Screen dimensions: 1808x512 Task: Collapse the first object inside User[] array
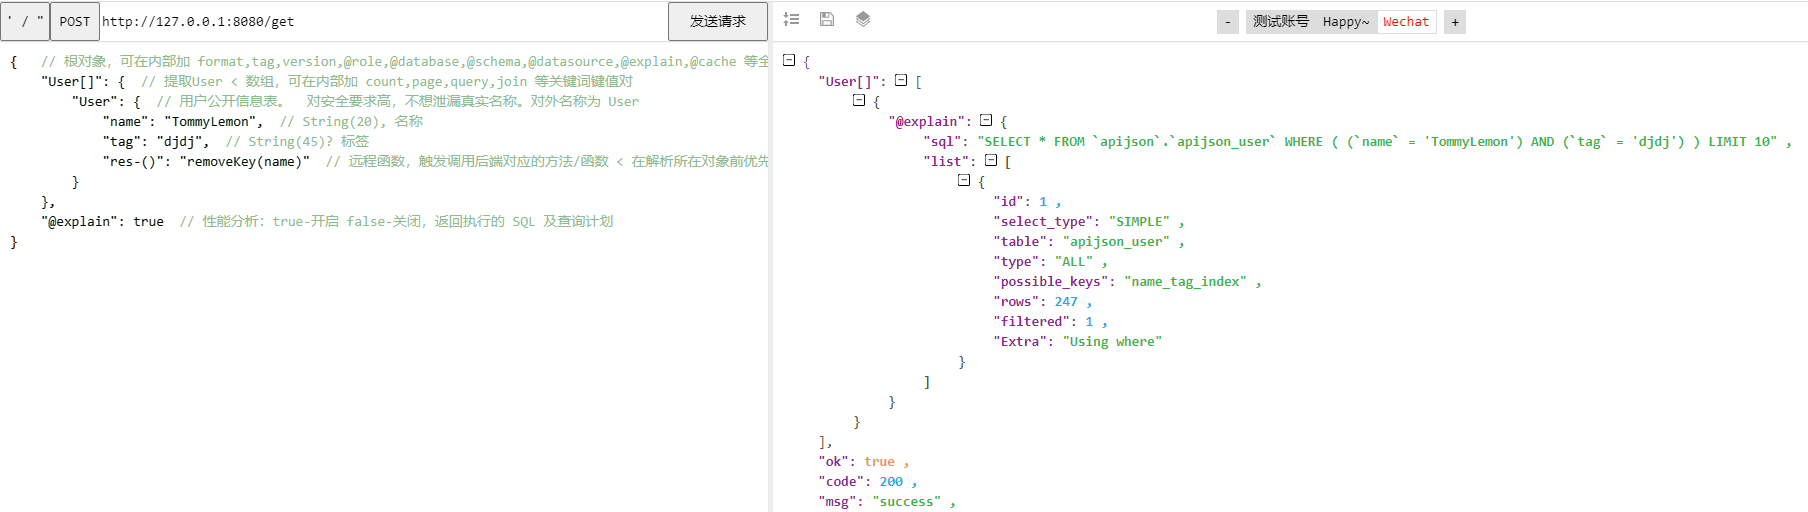click(859, 100)
